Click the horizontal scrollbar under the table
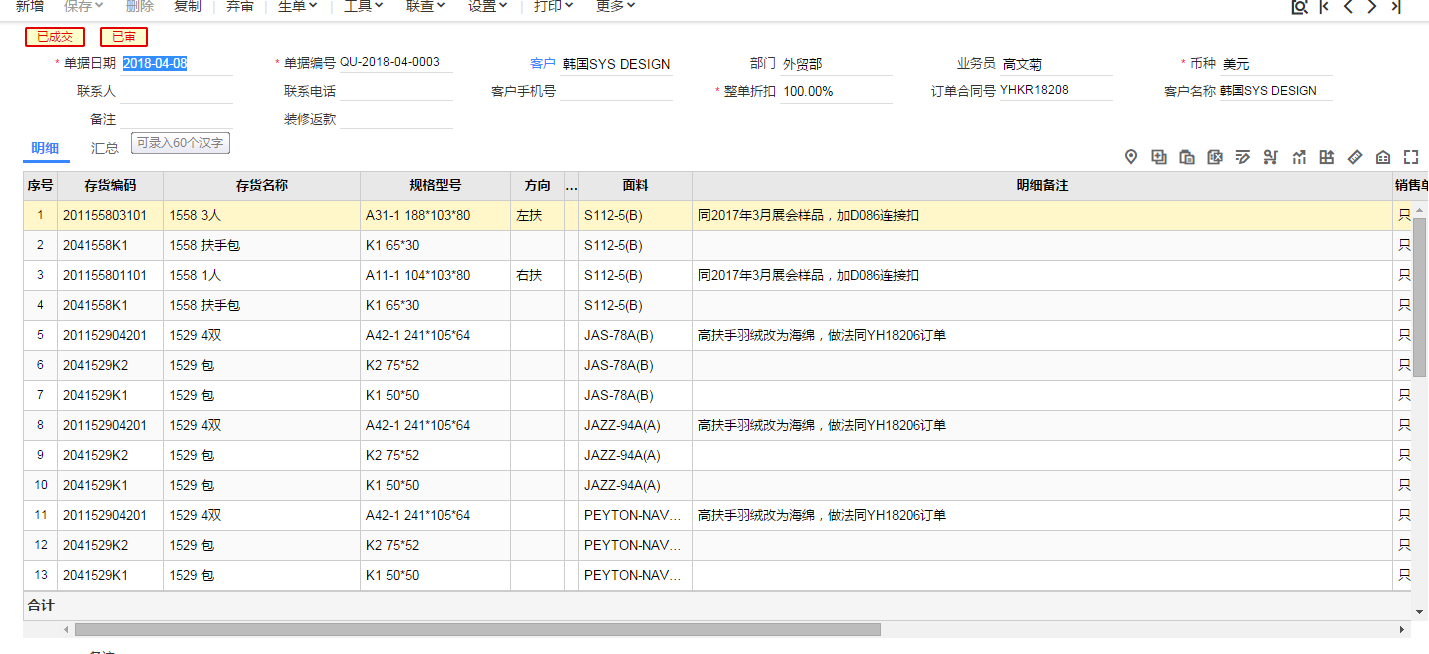This screenshot has width=1429, height=654. [477, 630]
